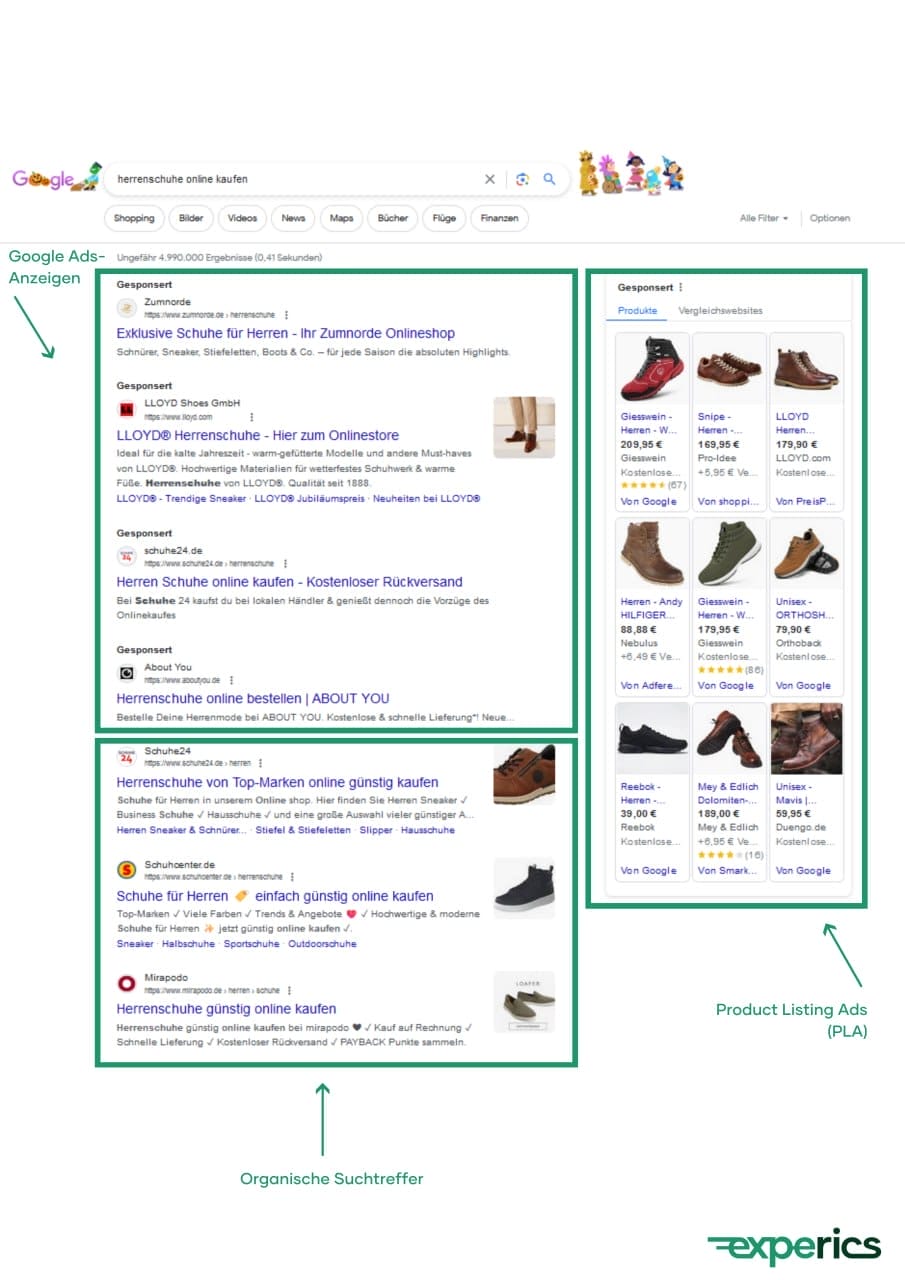The image size is (905, 1280).
Task: Select the Videos filter chip
Action: point(242,218)
